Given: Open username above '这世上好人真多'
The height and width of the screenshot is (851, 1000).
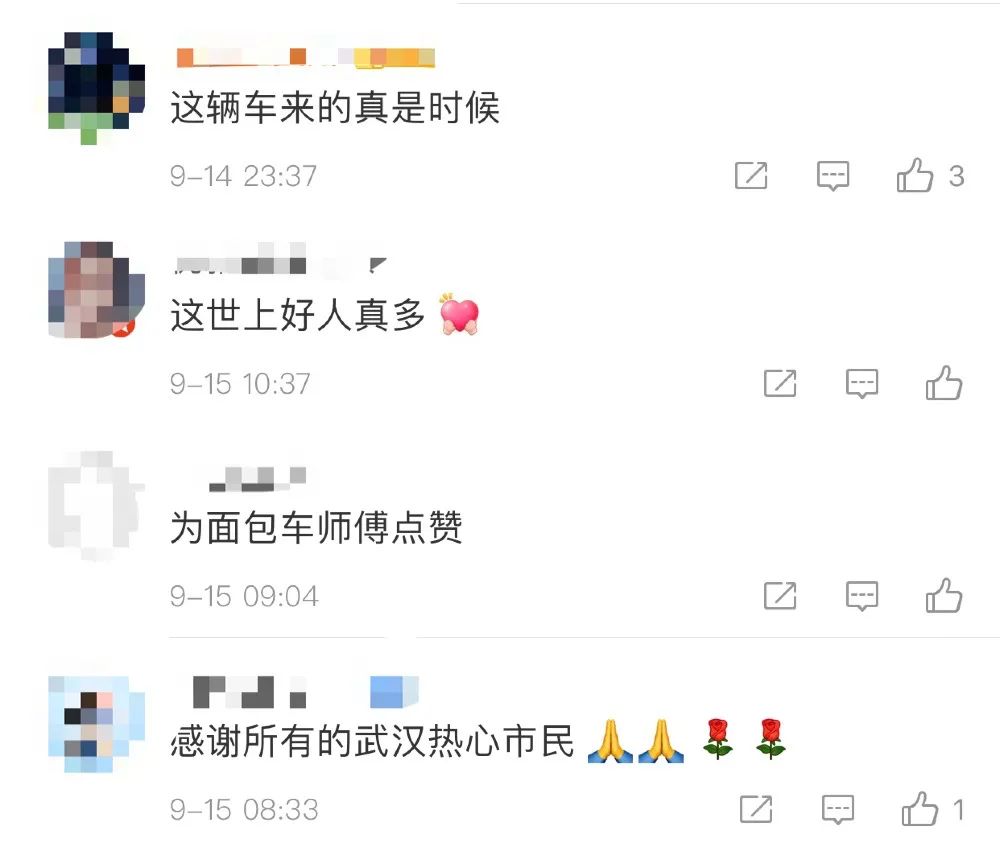Looking at the screenshot, I should [281, 263].
